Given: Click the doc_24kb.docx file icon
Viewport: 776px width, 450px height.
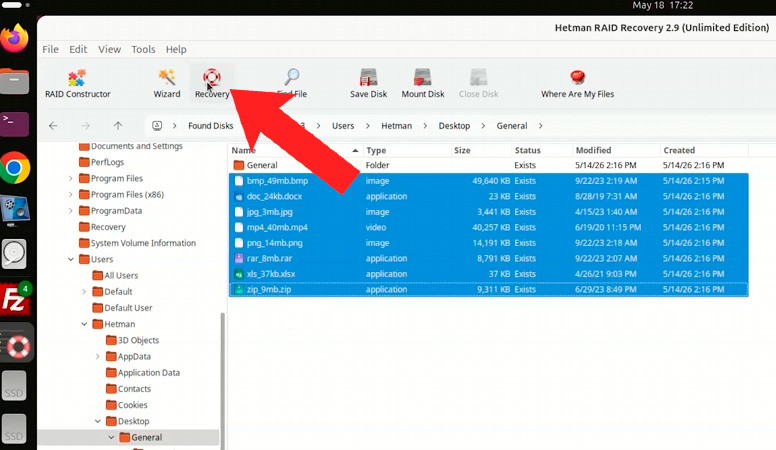Looking at the screenshot, I should click(x=239, y=196).
